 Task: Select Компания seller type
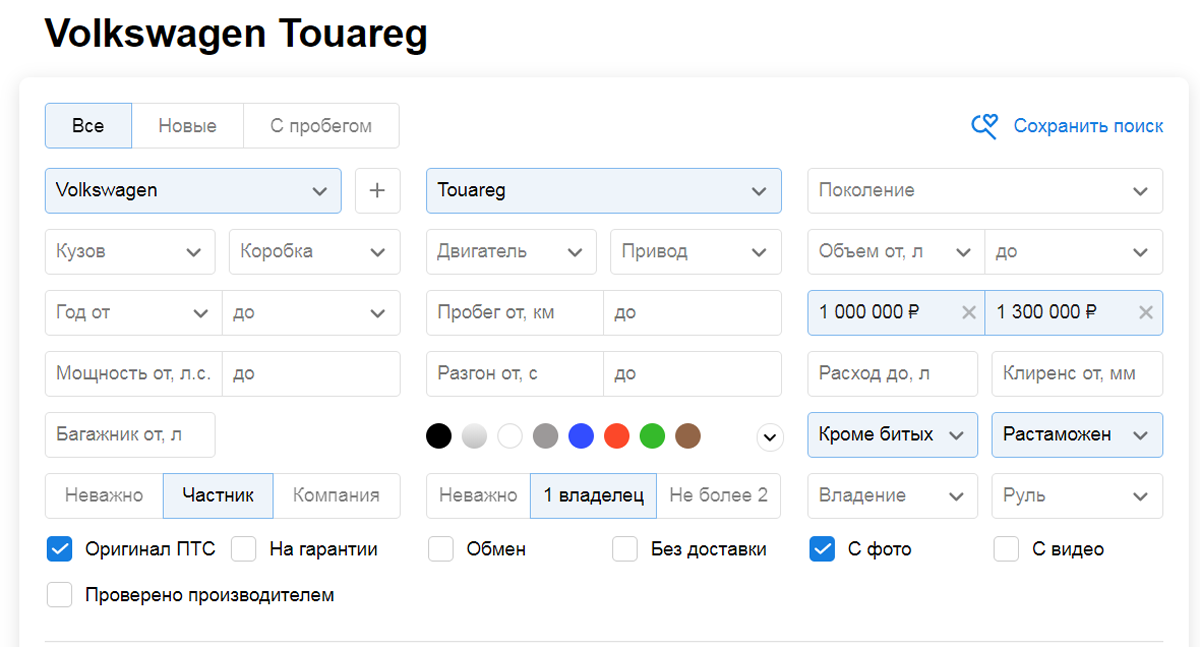(336, 495)
